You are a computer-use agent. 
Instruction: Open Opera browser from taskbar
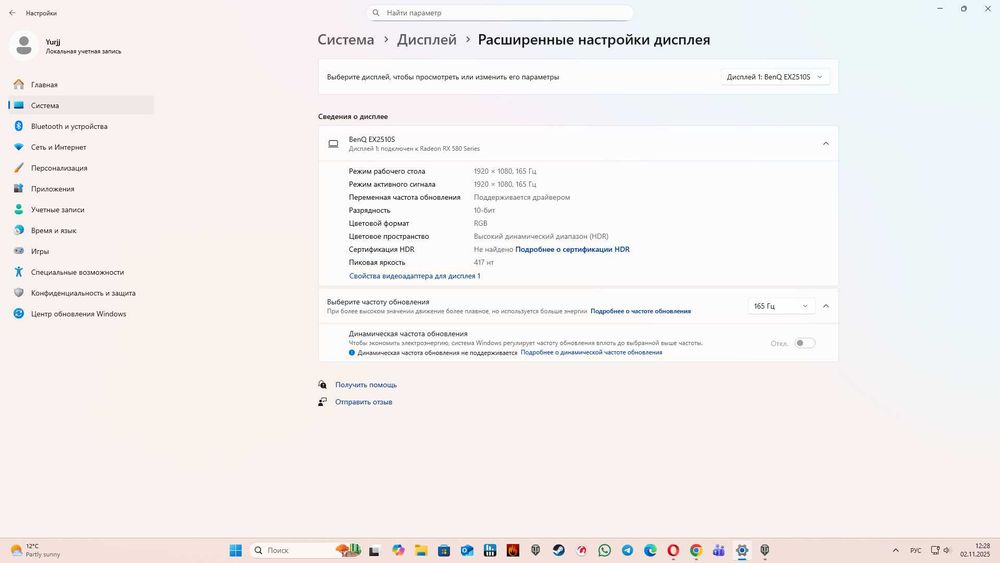click(673, 550)
